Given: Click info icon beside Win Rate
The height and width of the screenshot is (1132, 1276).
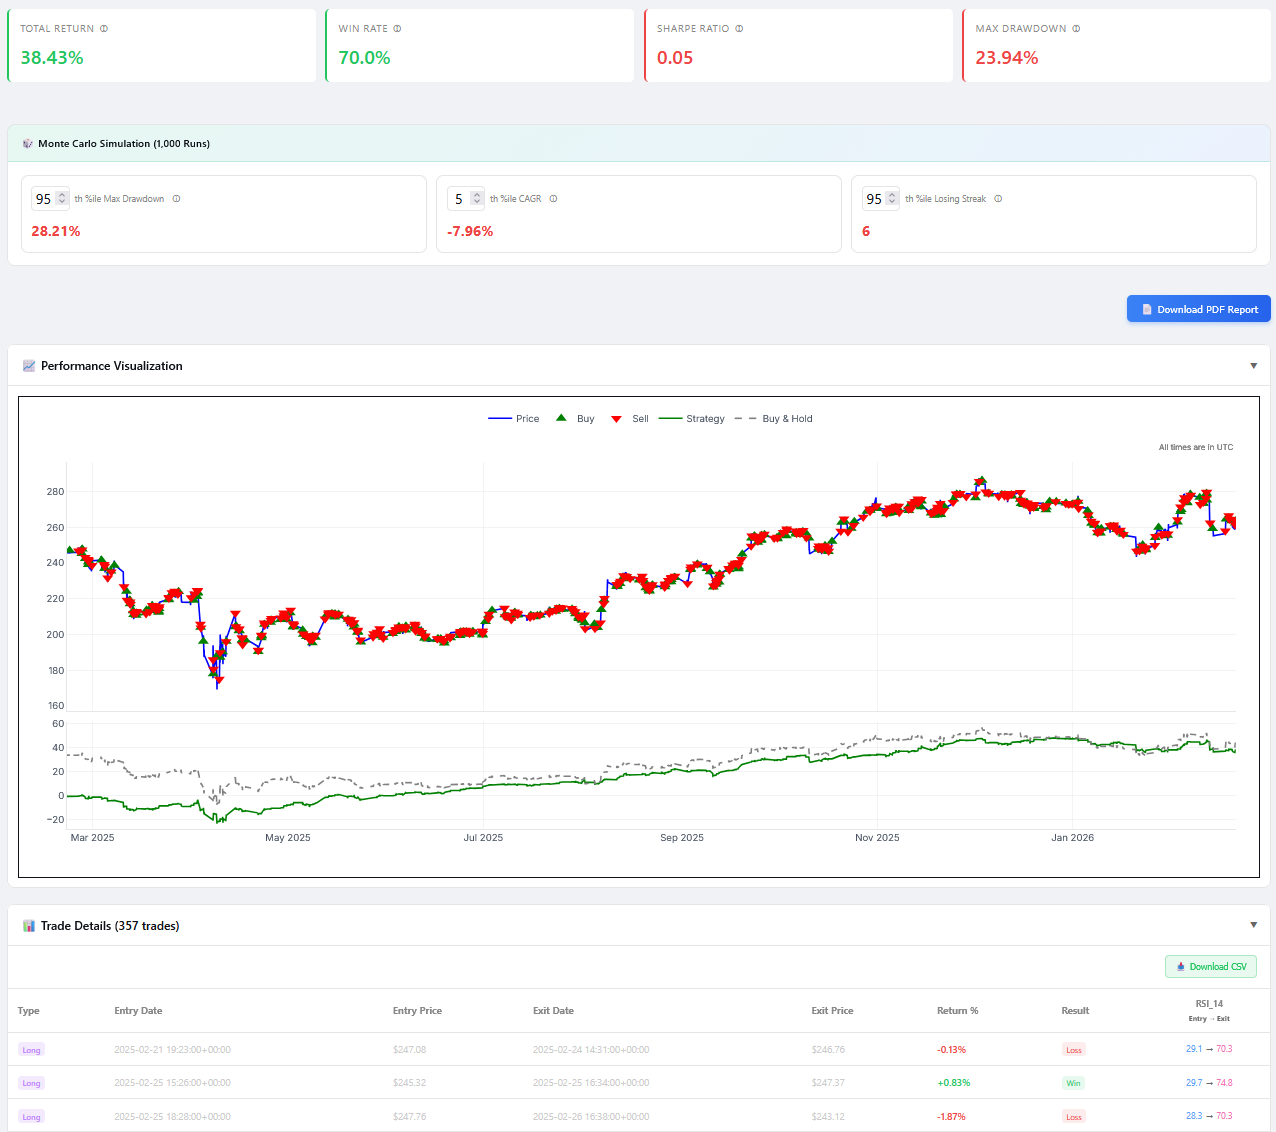Looking at the screenshot, I should [x=397, y=29].
